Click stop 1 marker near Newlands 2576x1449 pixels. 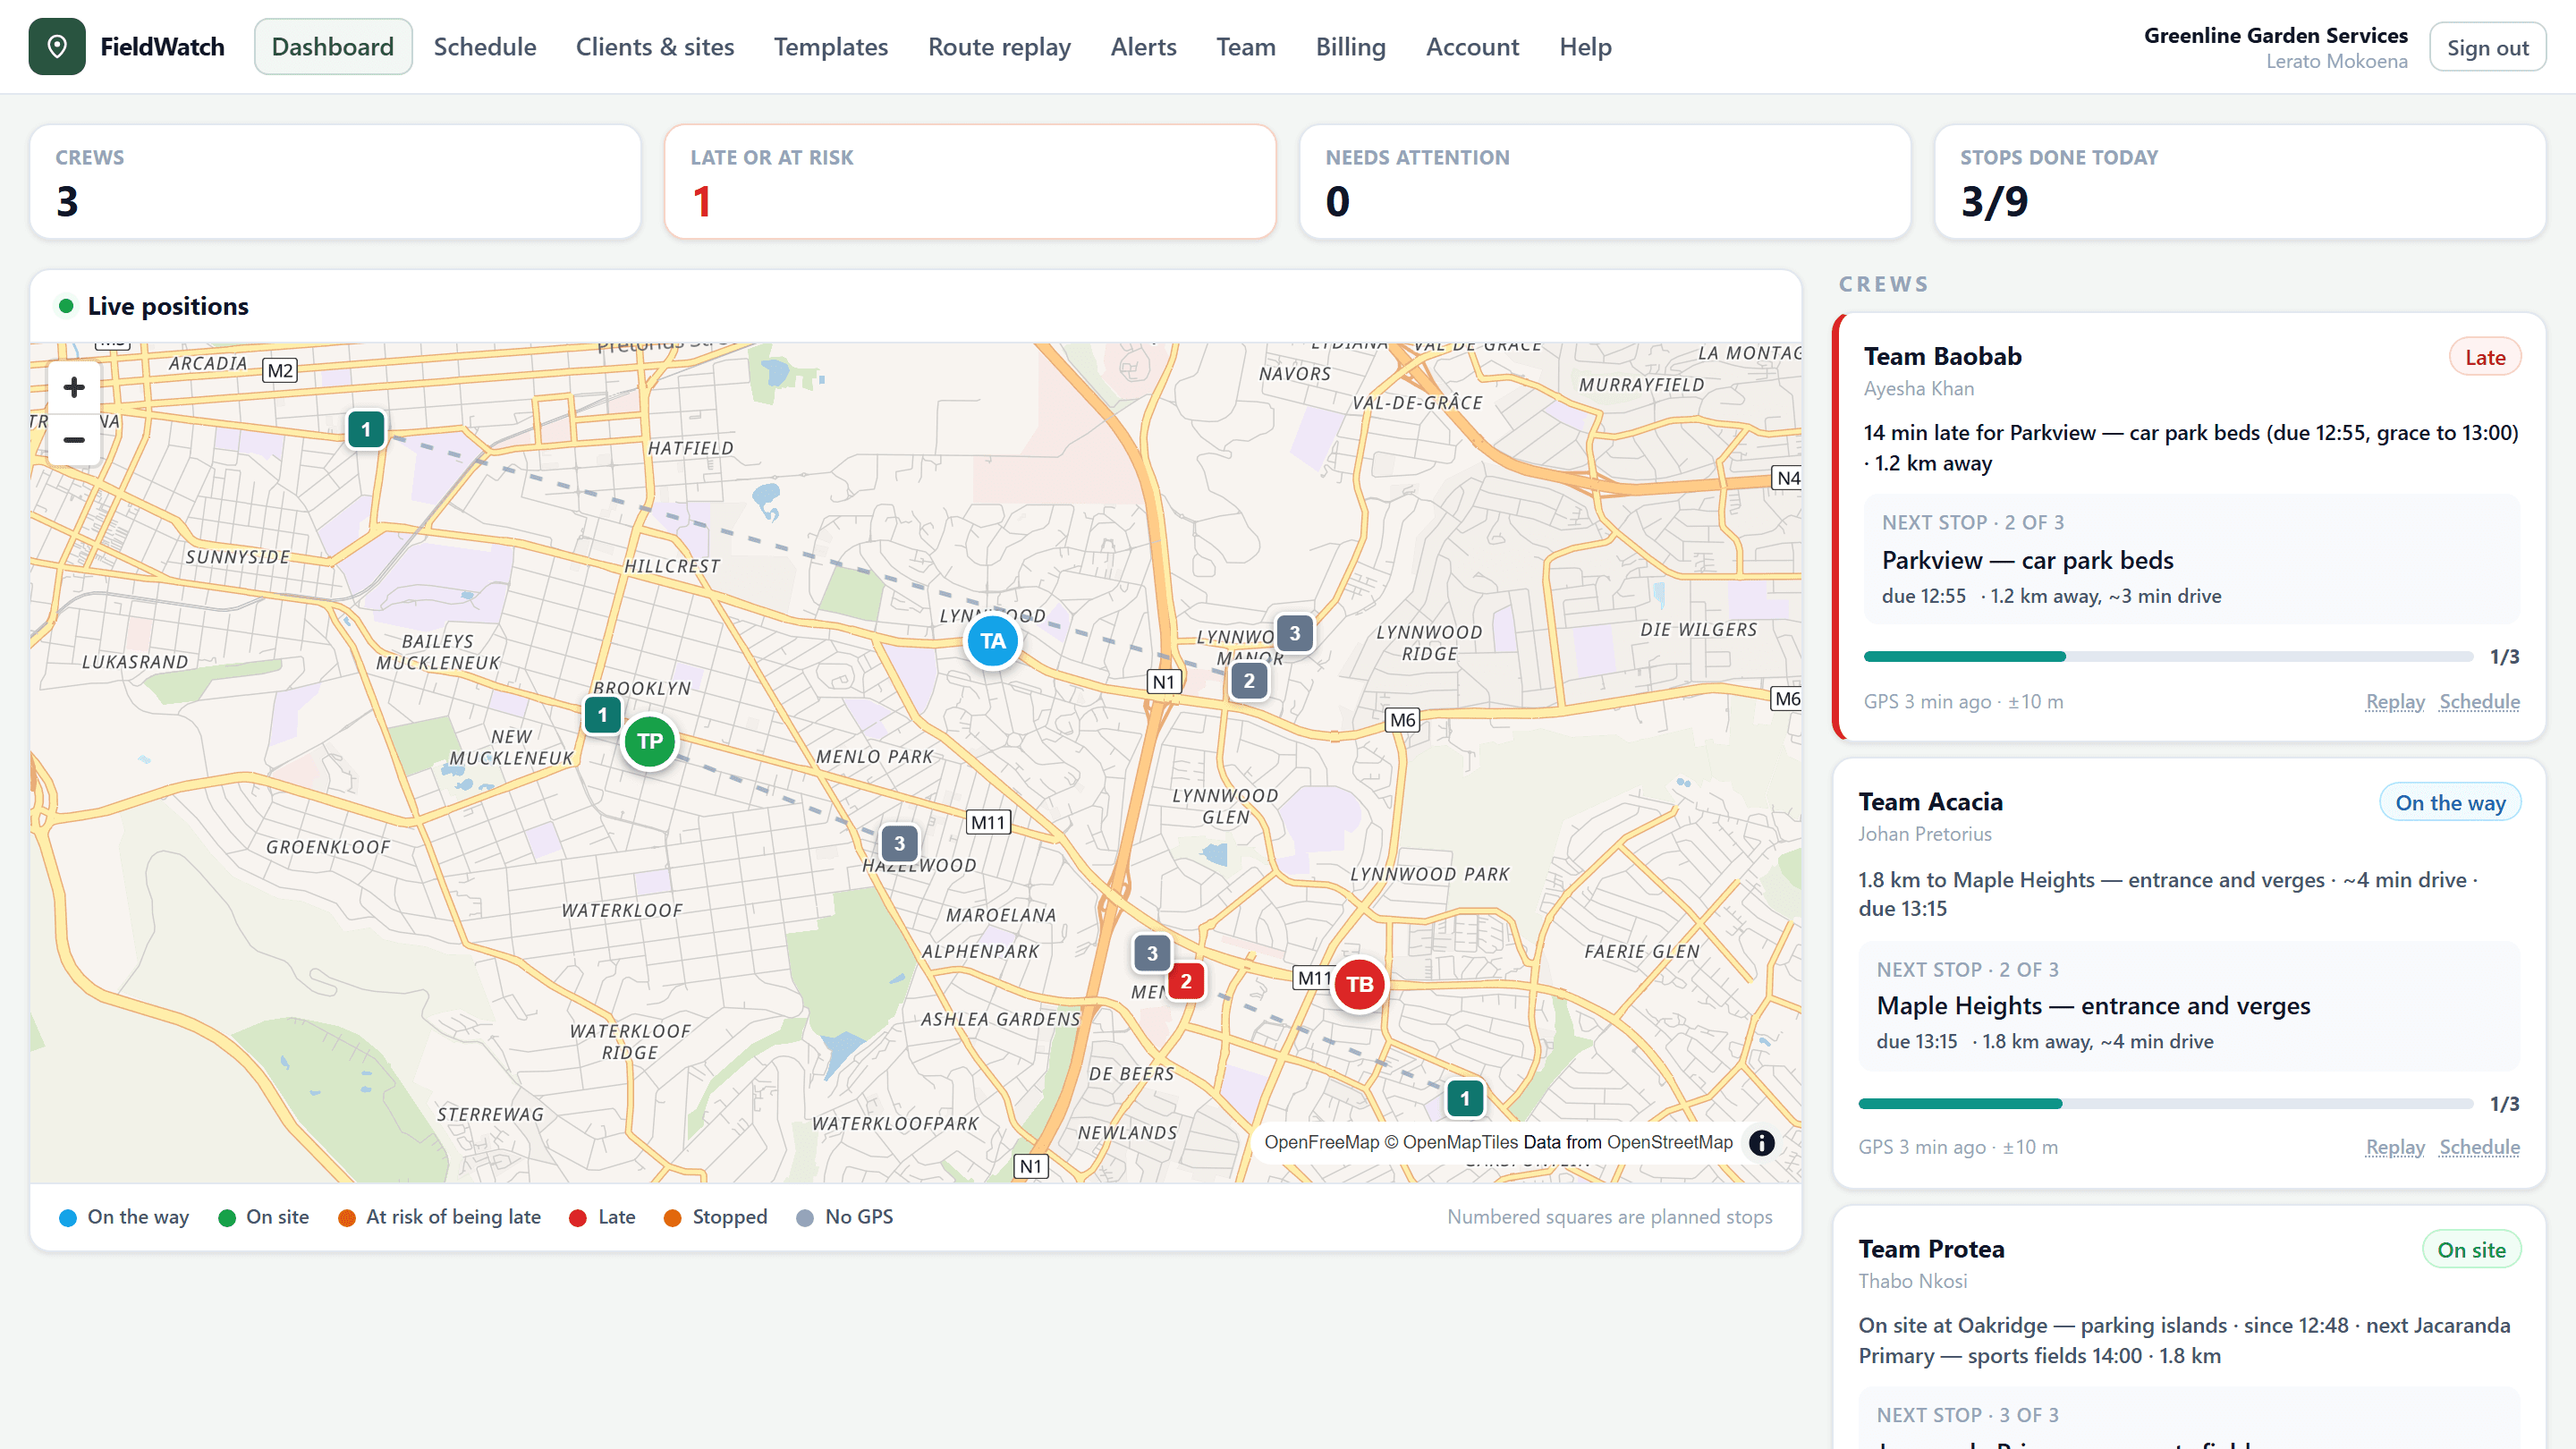[x=1465, y=1098]
